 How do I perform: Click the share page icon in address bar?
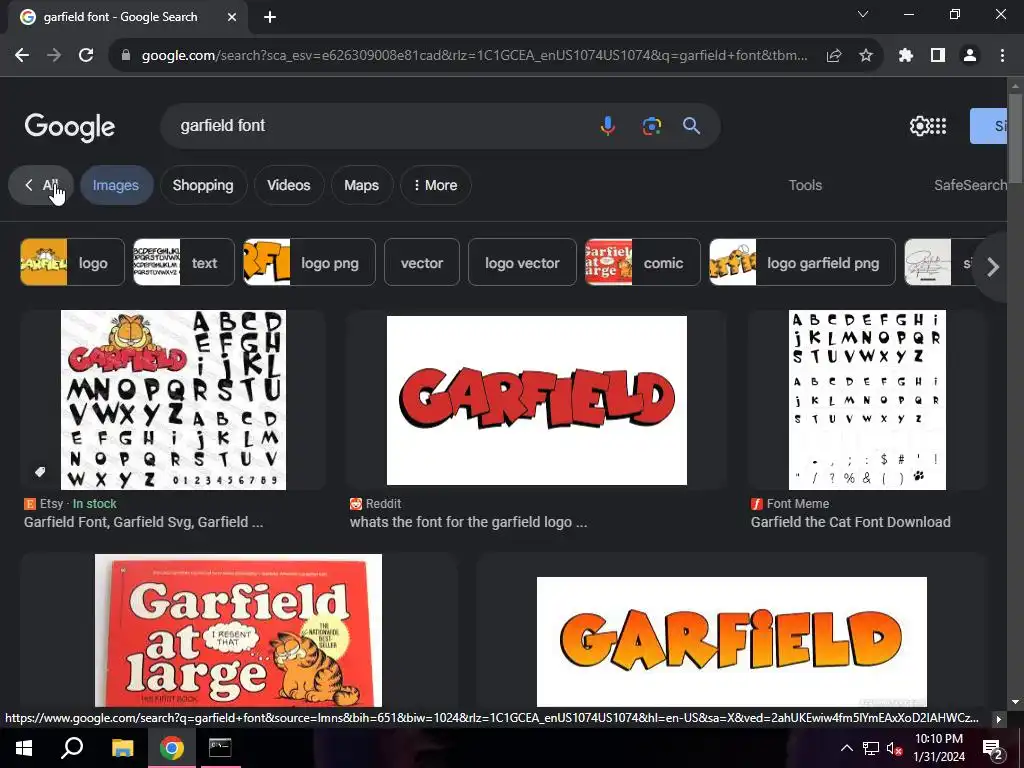[x=834, y=56]
